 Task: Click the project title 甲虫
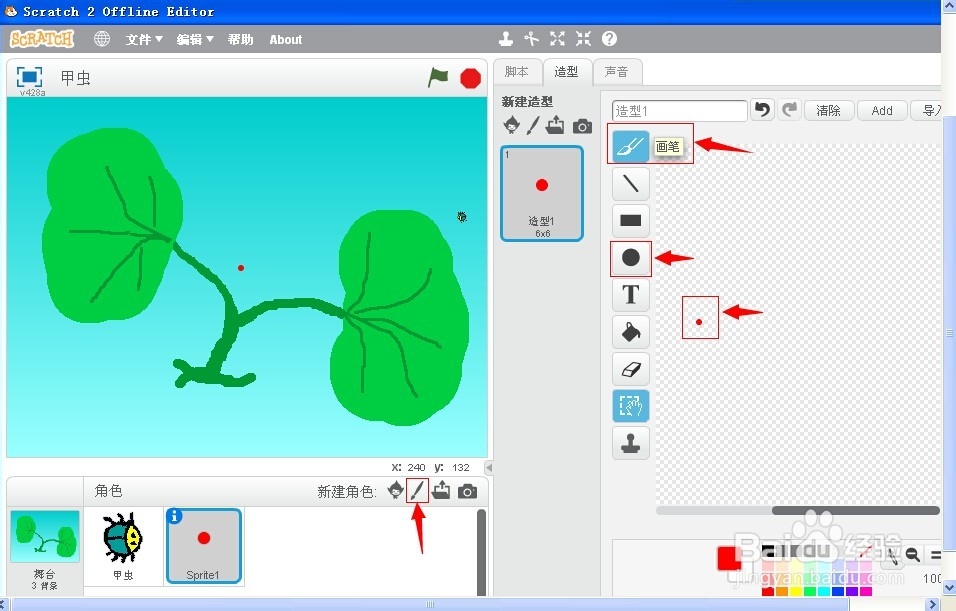pos(76,78)
